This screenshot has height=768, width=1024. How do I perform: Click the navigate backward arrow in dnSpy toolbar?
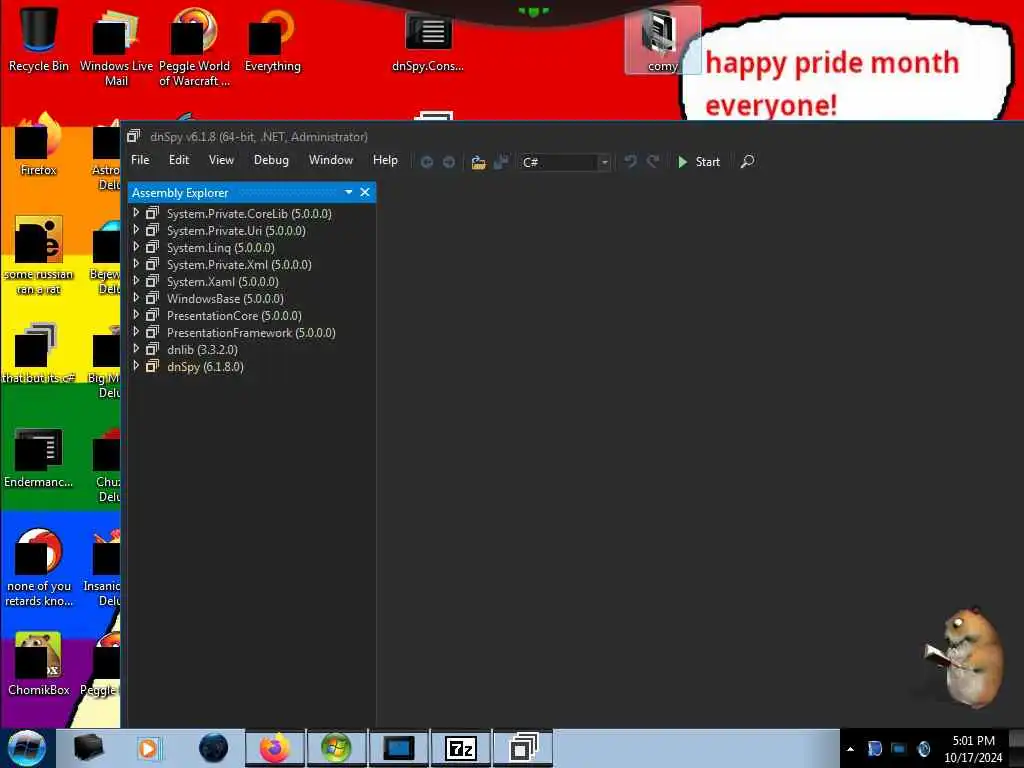pos(426,162)
